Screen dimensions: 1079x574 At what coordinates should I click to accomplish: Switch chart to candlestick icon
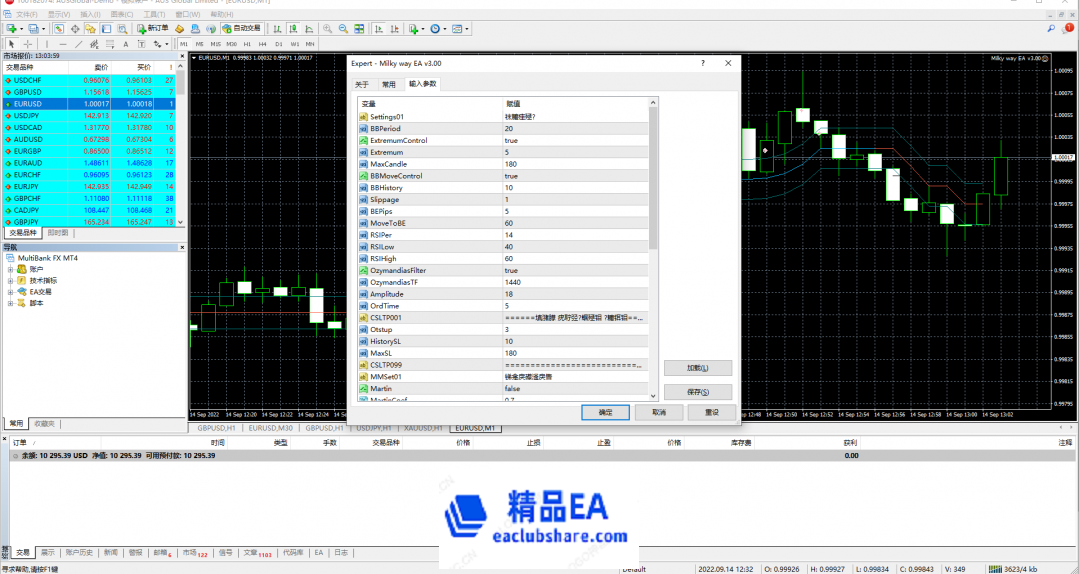point(293,29)
